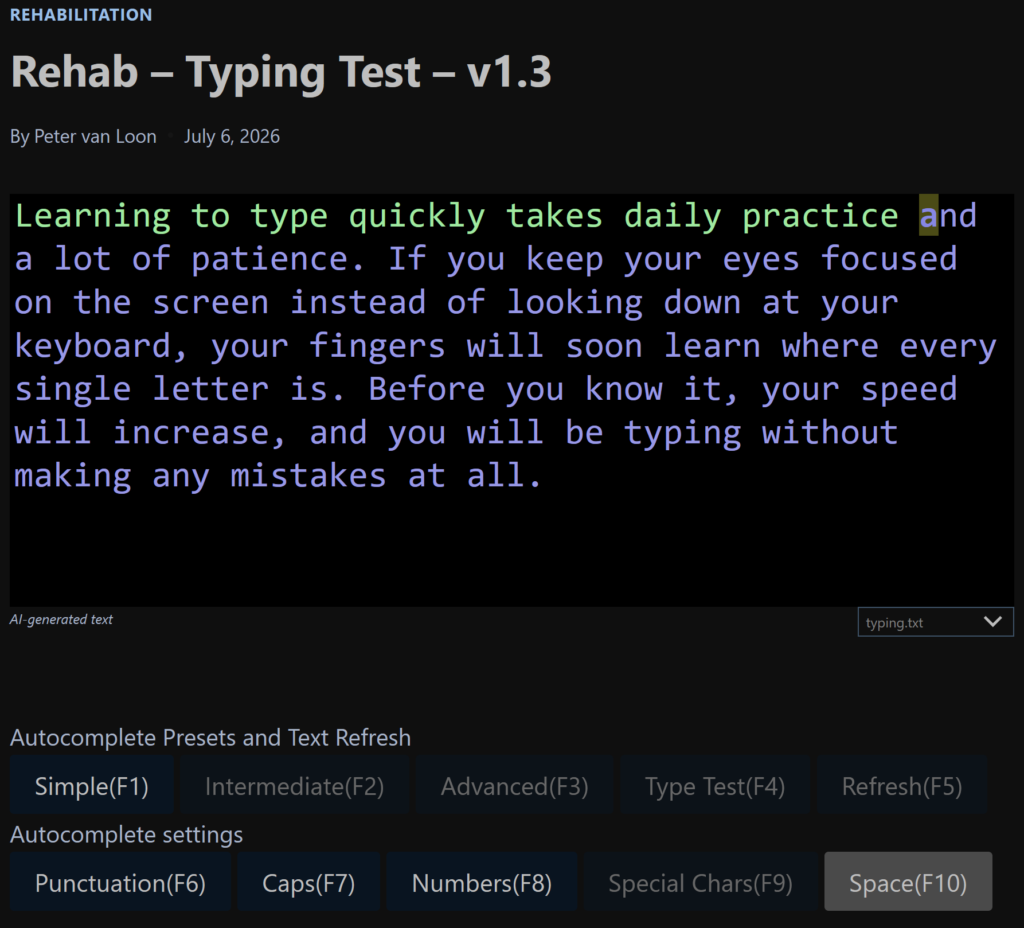Click the 'AI-generated text' caption
The image size is (1024, 928).
[61, 619]
